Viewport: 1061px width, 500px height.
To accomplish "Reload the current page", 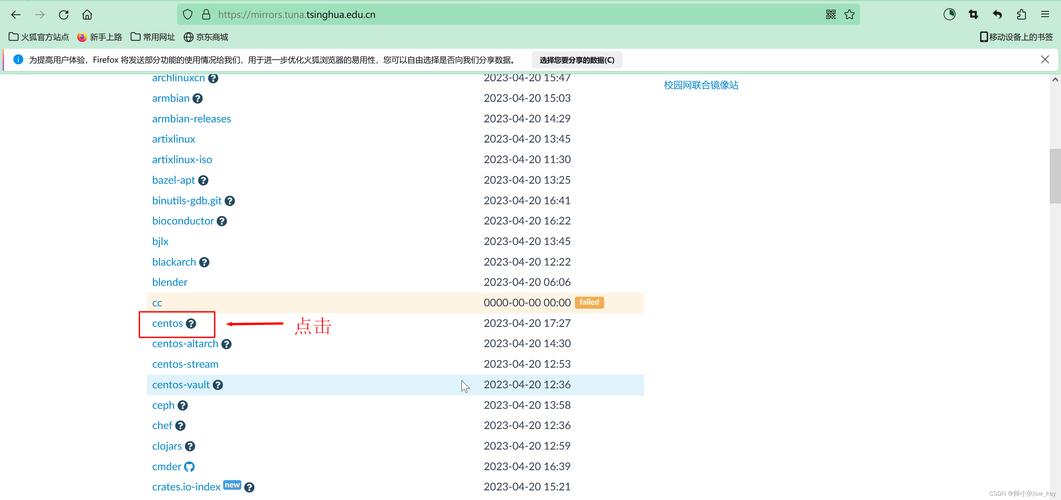I will click(x=64, y=15).
